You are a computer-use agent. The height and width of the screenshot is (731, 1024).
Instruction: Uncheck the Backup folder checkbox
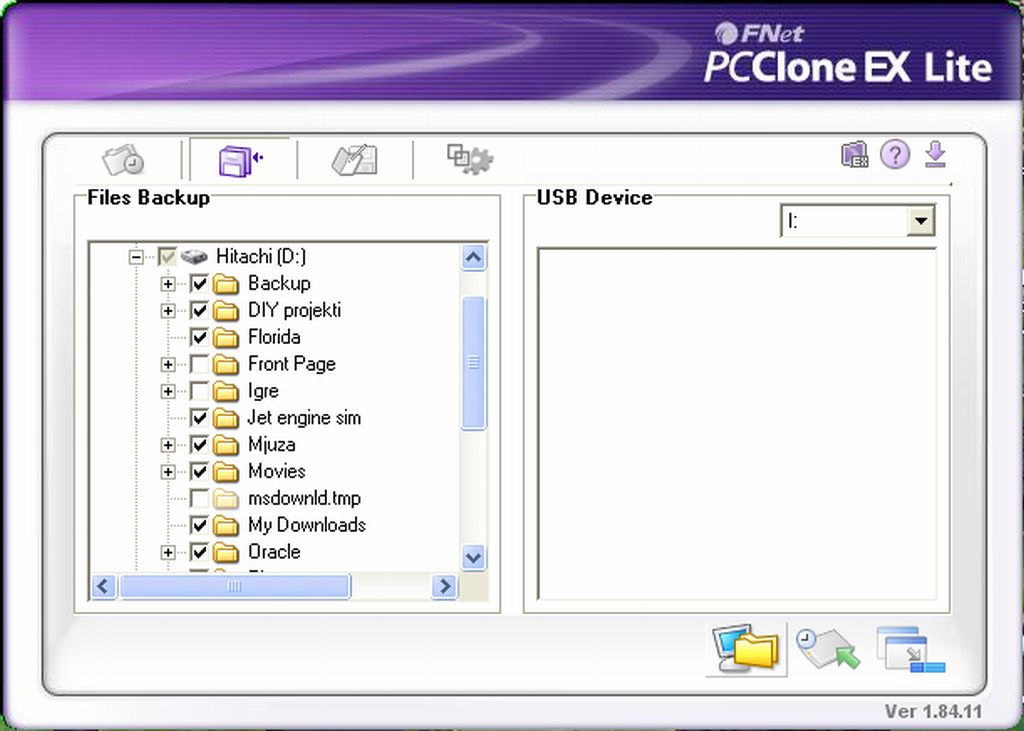[x=199, y=284]
